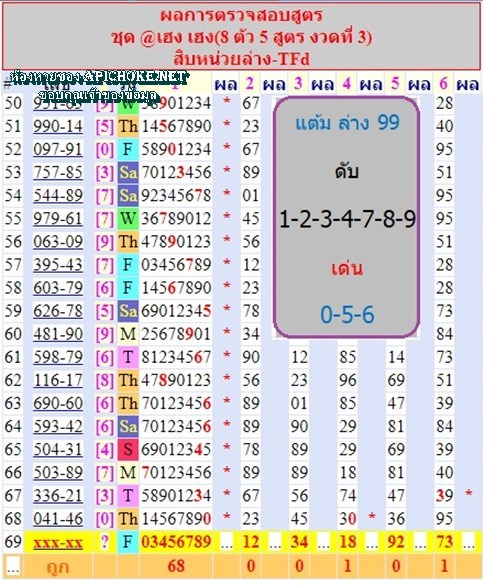Click the column 6 header
Viewport: 484px width, 585px height.
(x=443, y=84)
